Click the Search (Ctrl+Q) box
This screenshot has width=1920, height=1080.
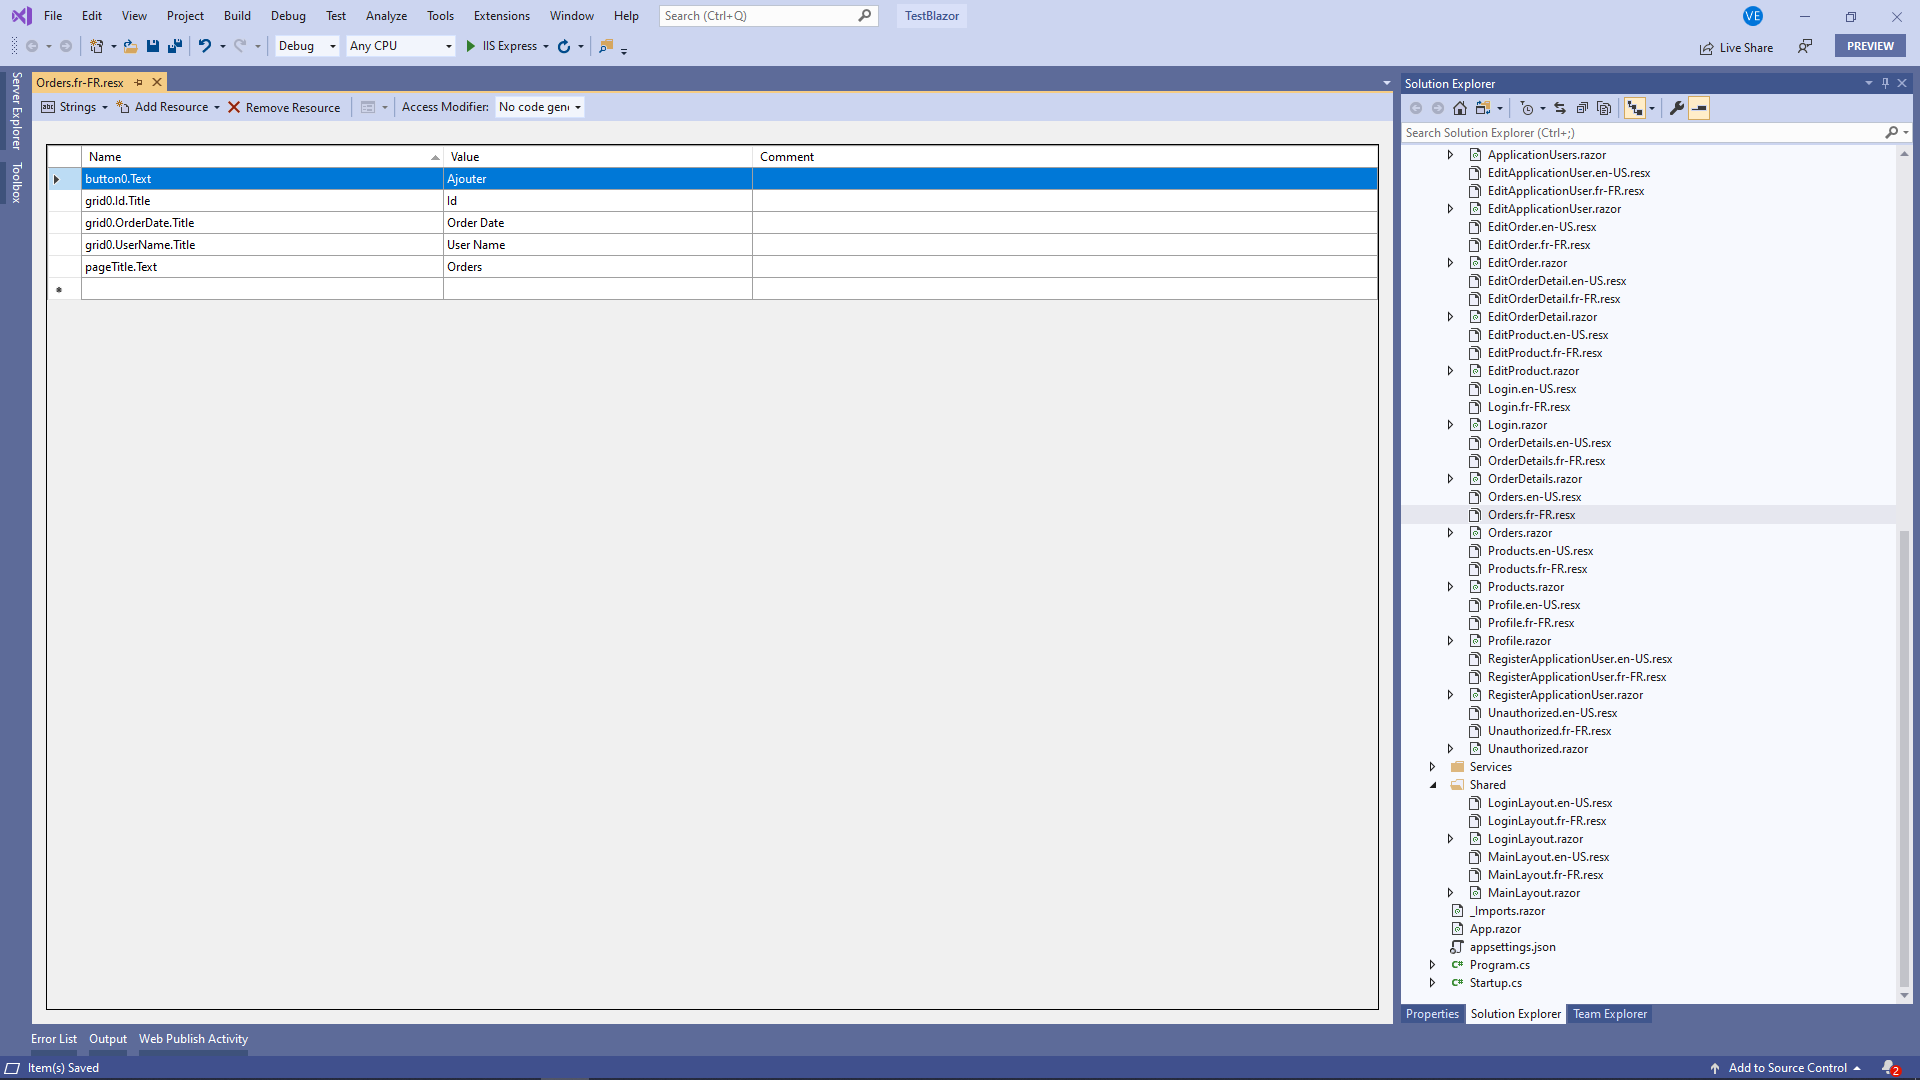pyautogui.click(x=768, y=16)
